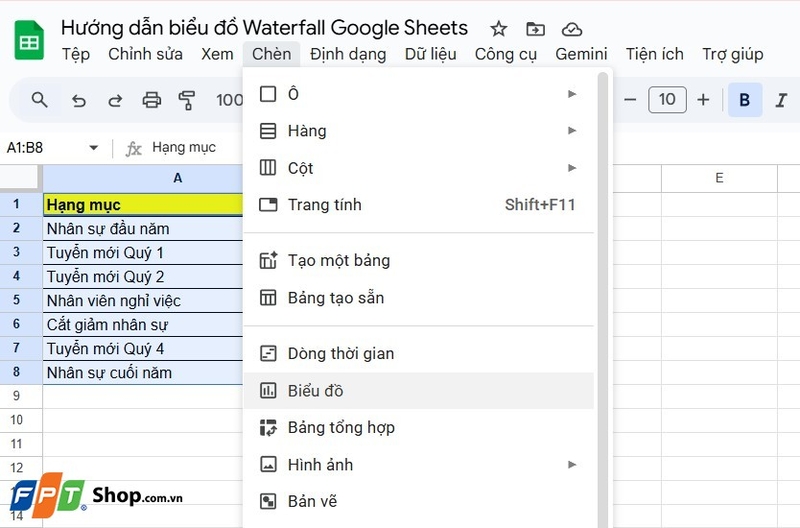Open the Trợ giúp menu
The width and height of the screenshot is (800, 528).
733,54
